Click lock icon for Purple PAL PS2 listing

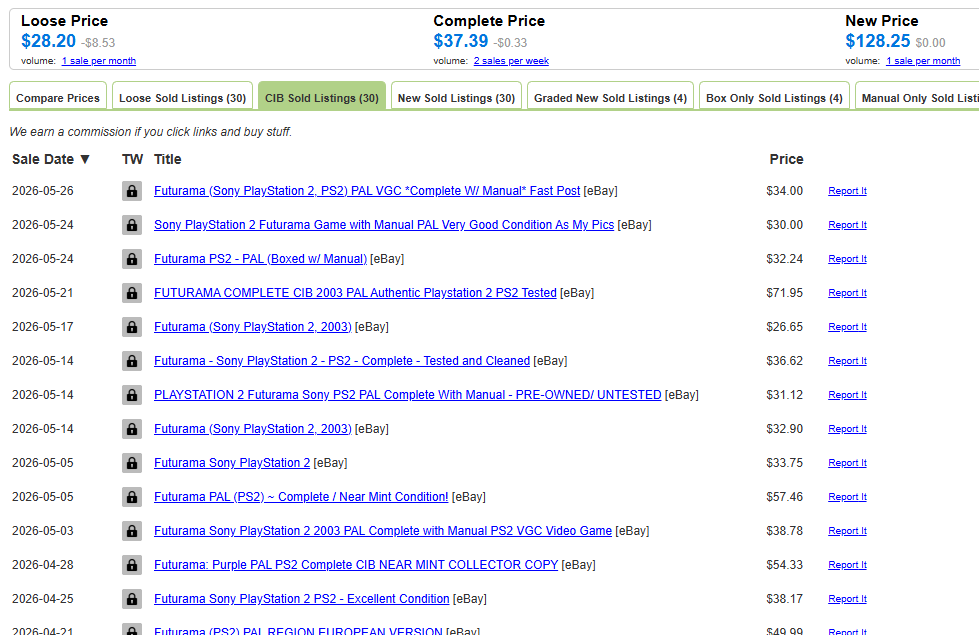(132, 565)
